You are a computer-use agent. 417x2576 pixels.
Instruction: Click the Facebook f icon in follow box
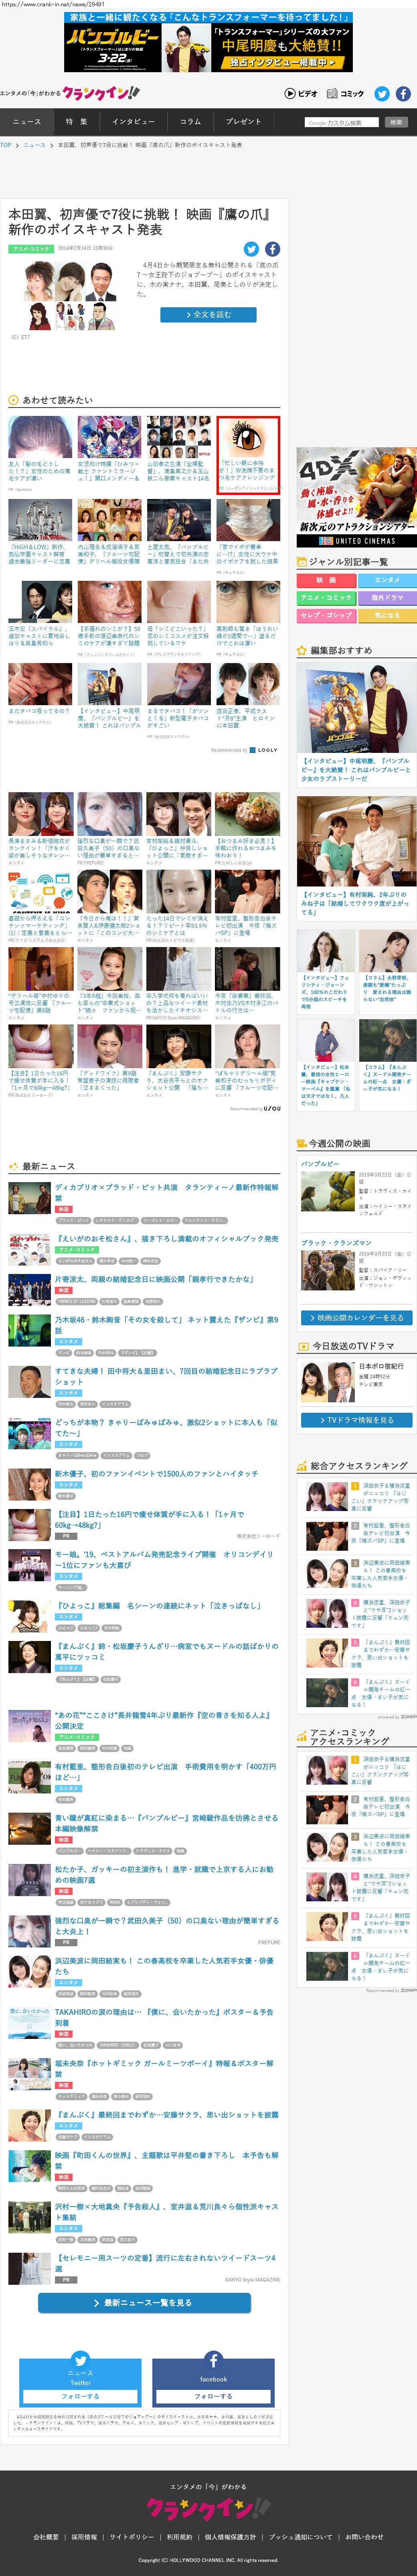click(213, 2360)
